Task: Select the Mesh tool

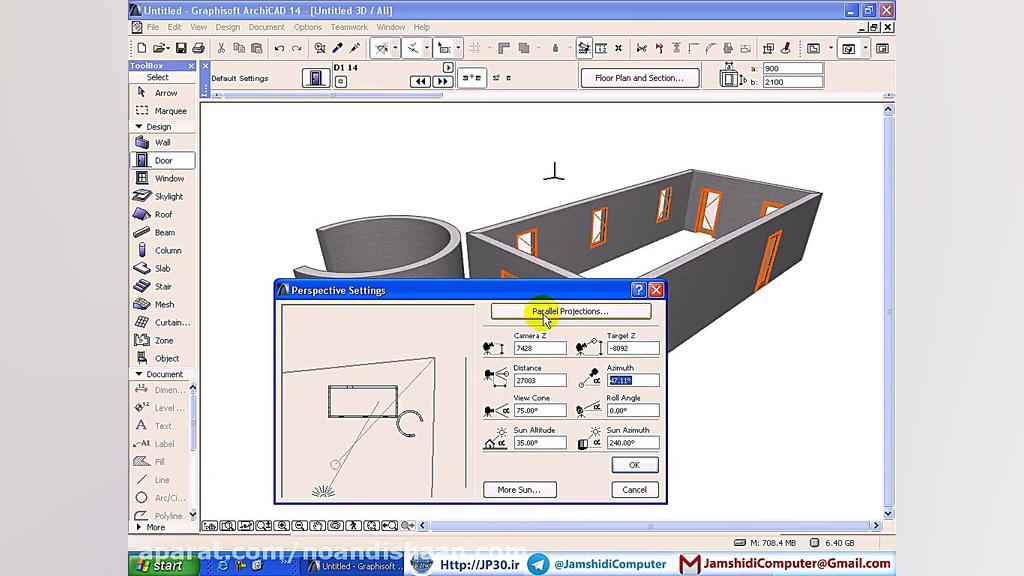Action: (x=162, y=304)
